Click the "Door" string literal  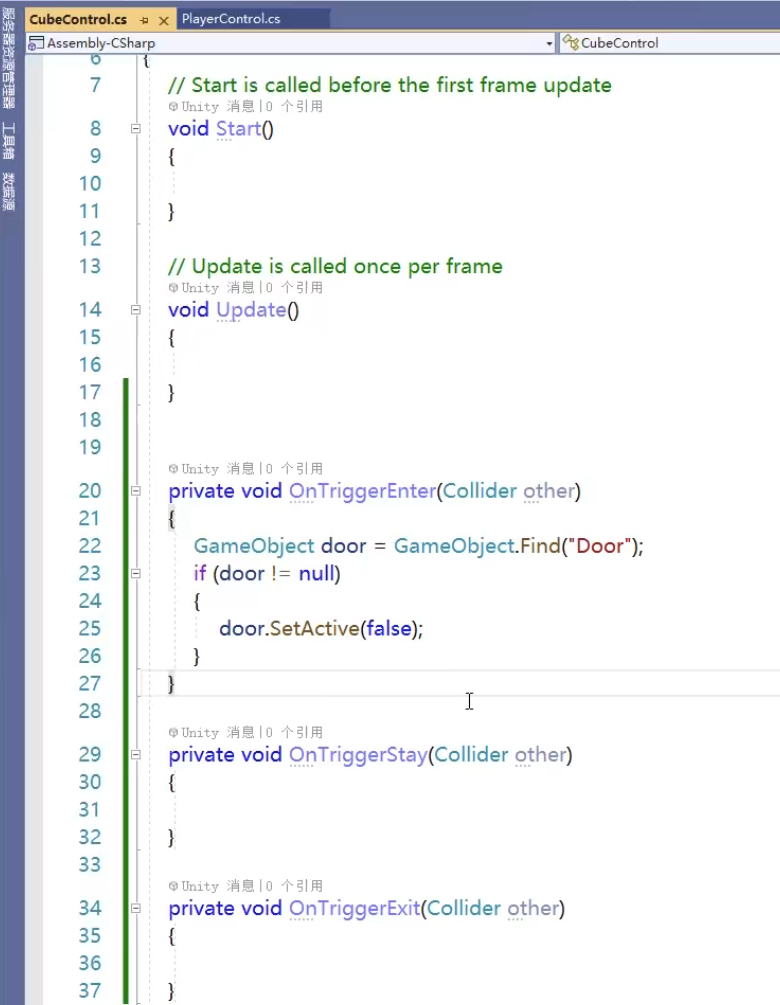(601, 546)
